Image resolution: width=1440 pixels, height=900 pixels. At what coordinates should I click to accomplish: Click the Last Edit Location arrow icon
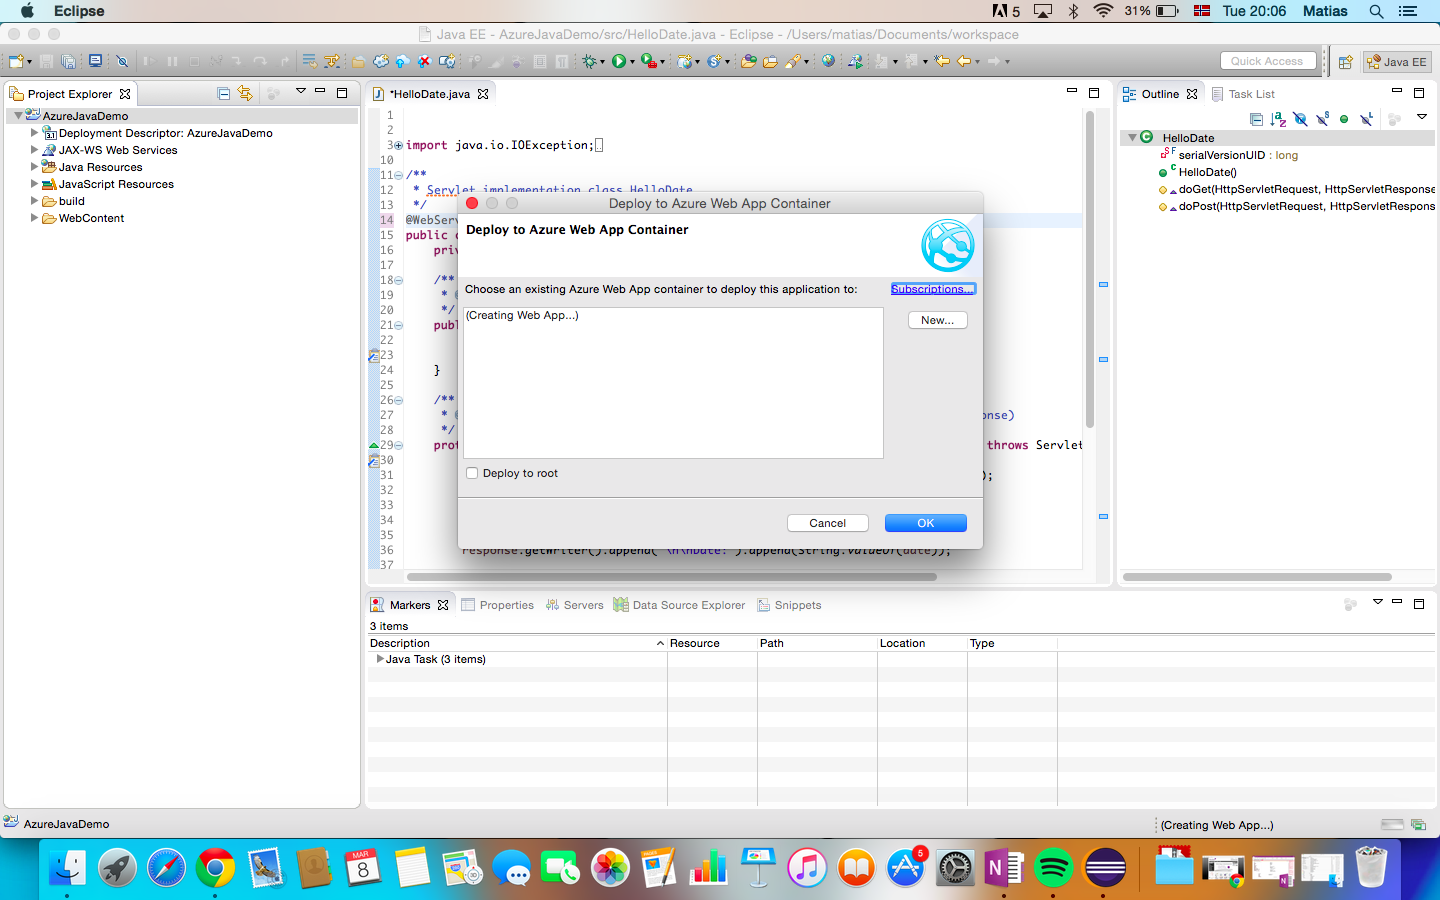point(941,61)
